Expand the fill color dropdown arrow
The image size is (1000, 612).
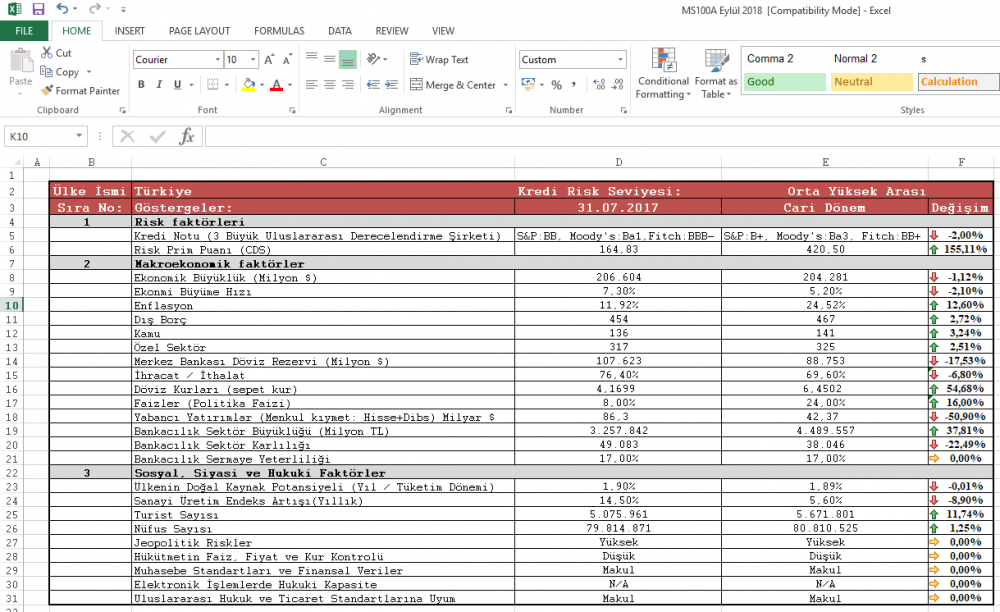[x=262, y=85]
